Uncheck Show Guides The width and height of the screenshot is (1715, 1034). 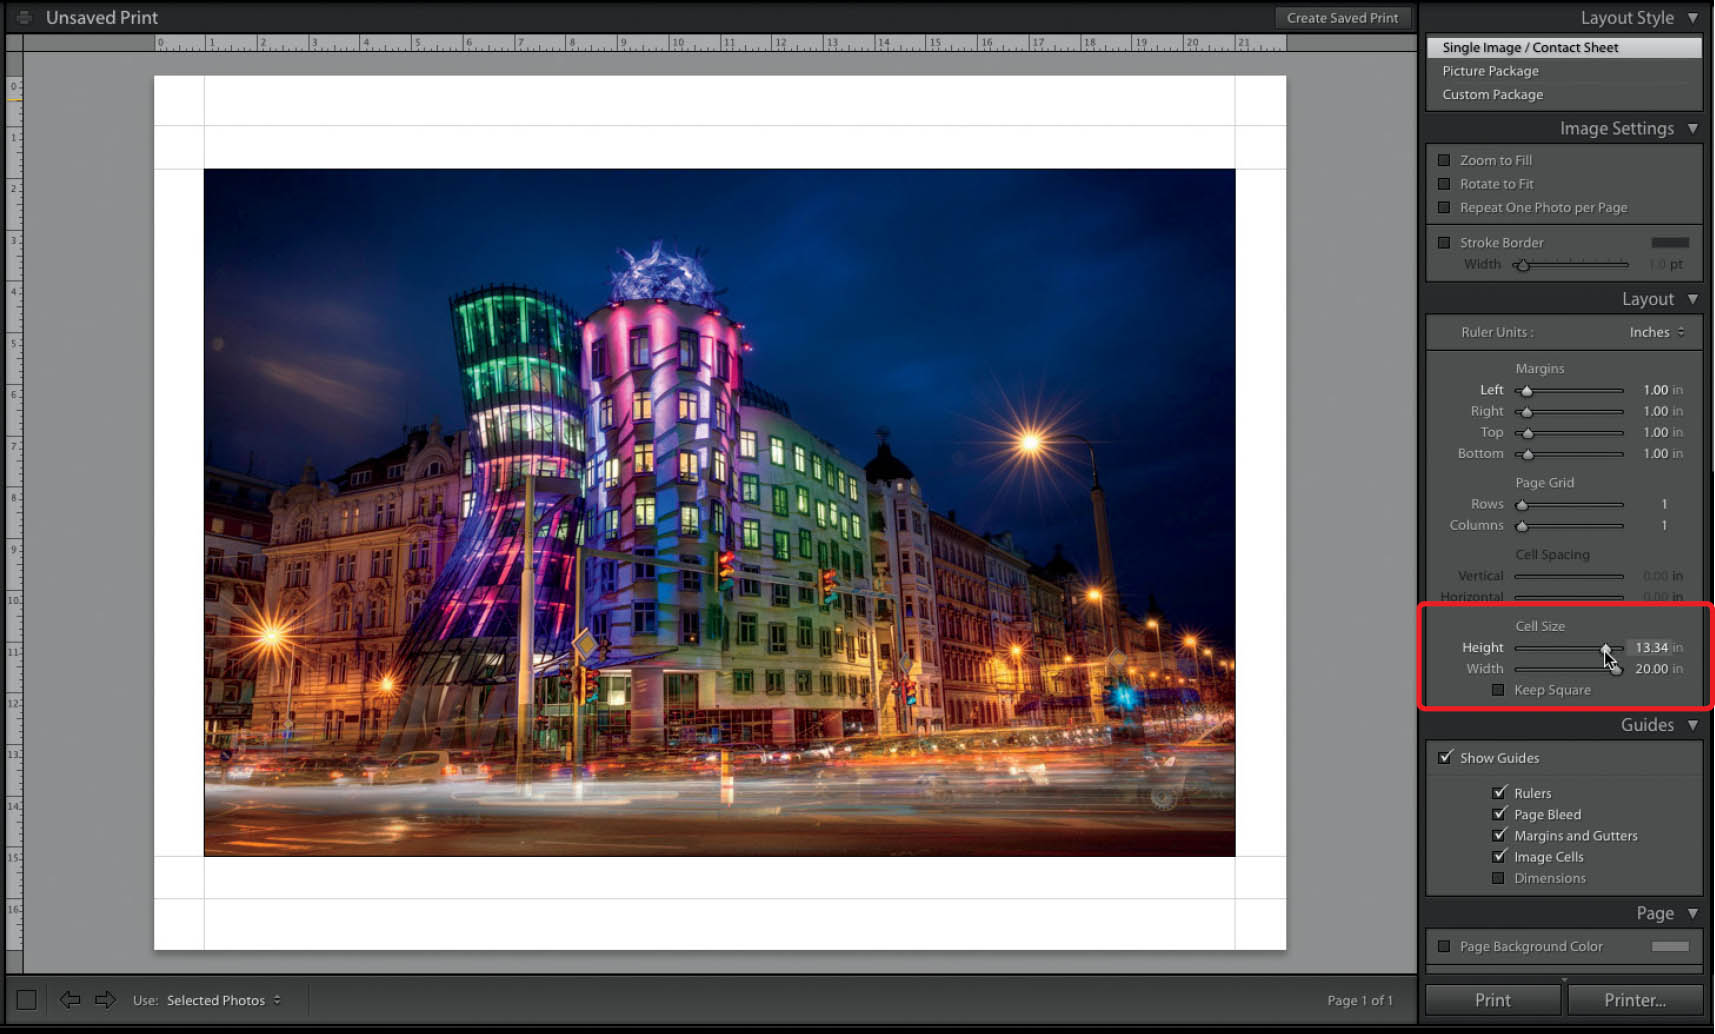1445,757
